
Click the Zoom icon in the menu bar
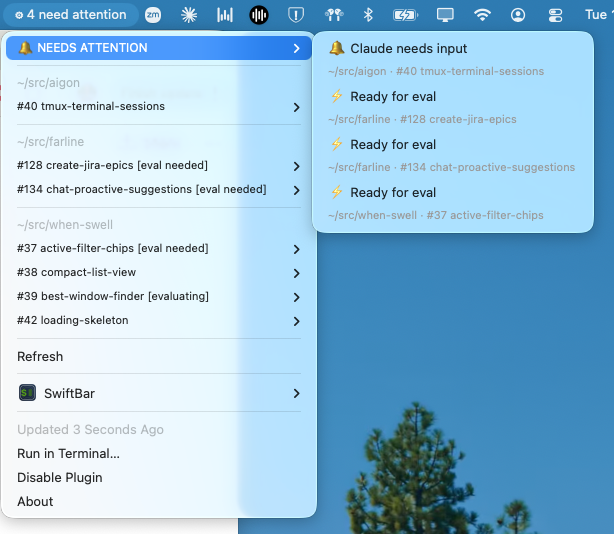point(153,15)
